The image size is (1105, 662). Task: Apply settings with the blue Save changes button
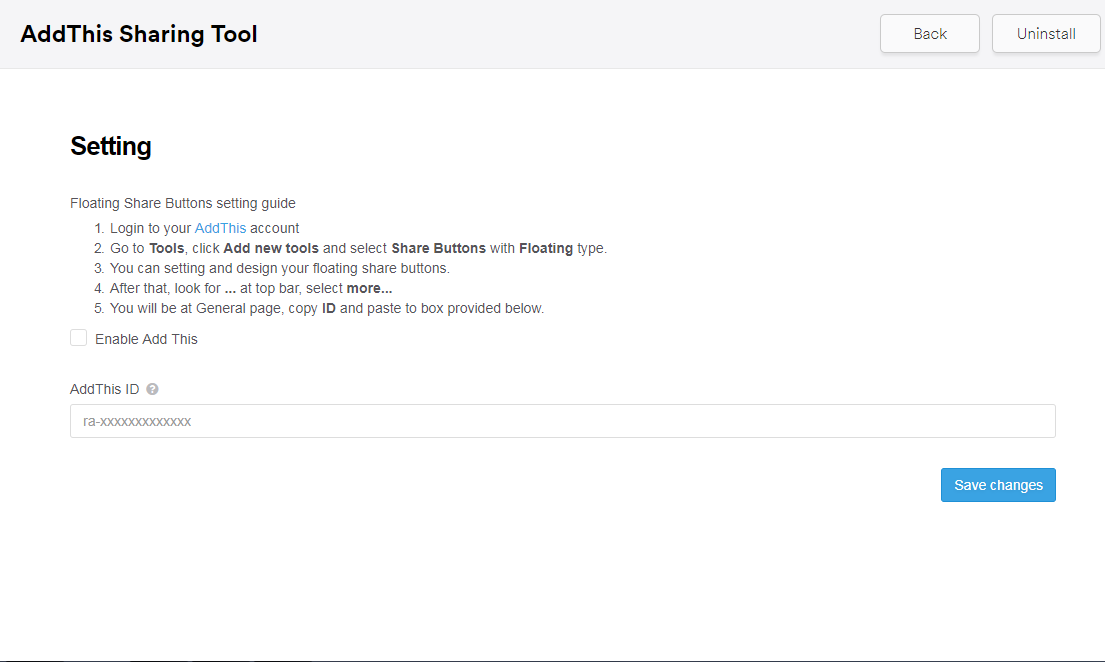[x=998, y=485]
